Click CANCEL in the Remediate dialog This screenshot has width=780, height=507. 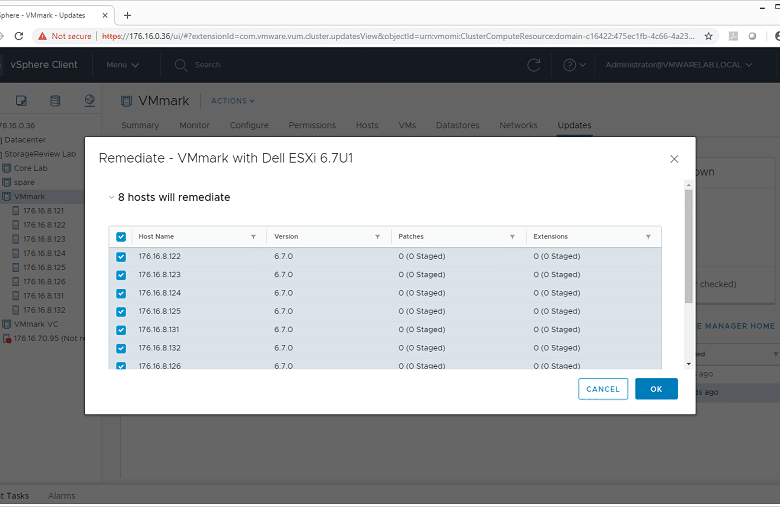pyautogui.click(x=603, y=389)
